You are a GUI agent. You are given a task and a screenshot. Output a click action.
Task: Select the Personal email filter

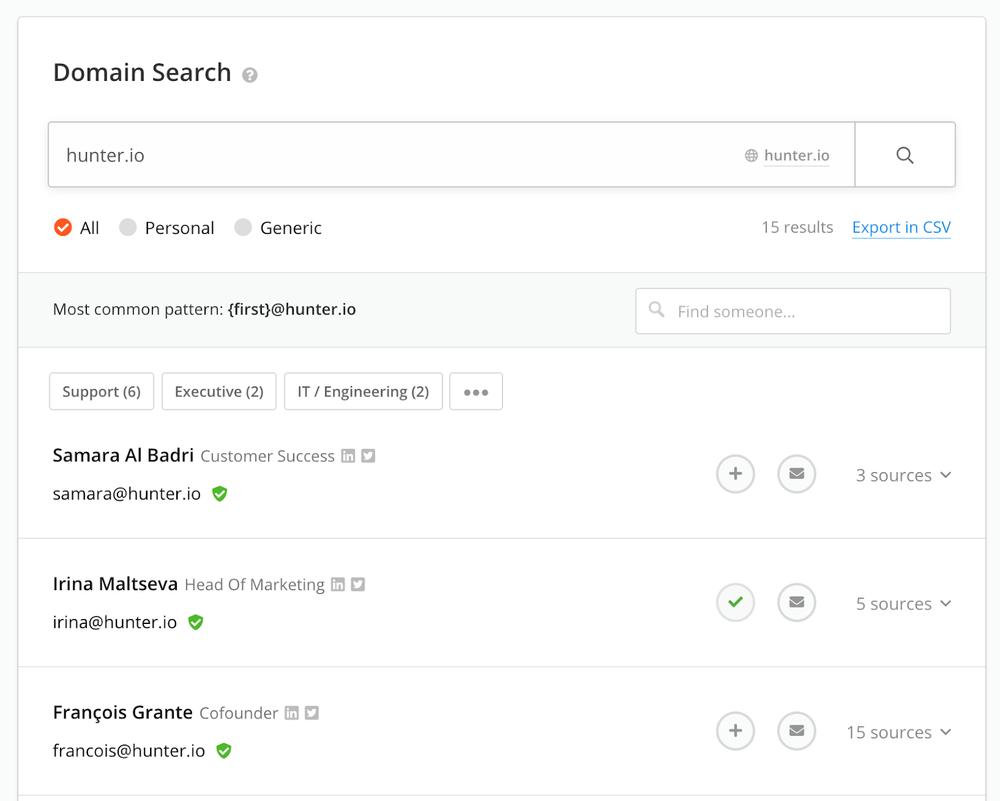(x=128, y=227)
